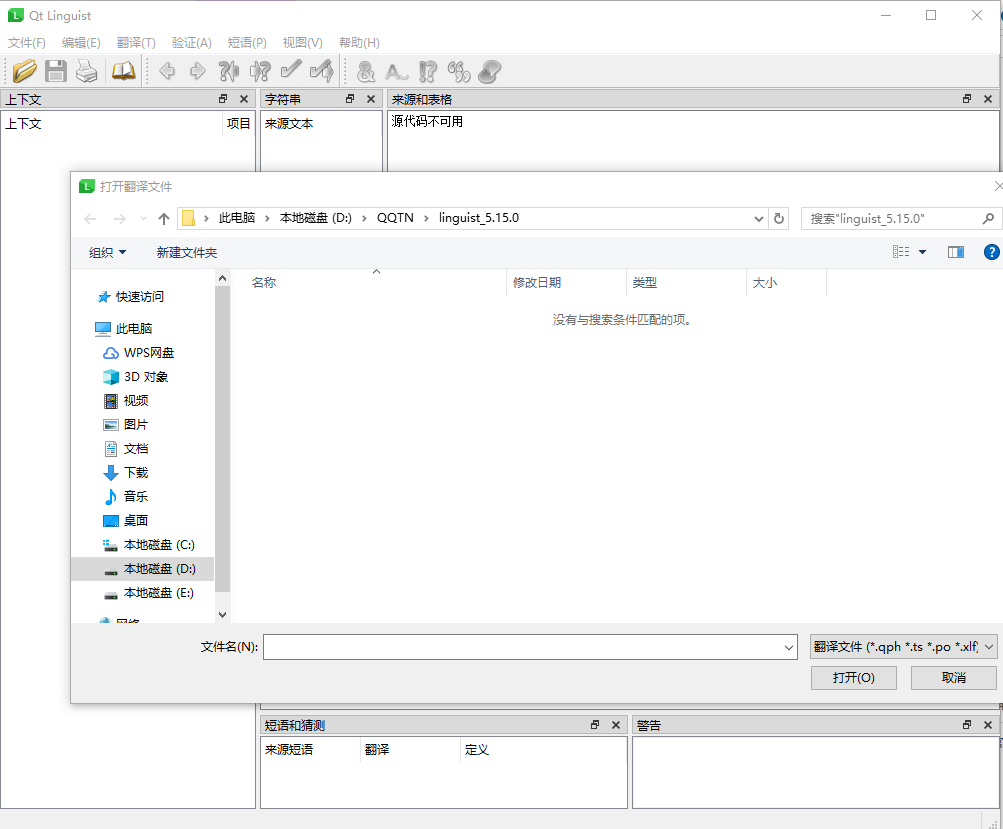Open the 翻译(T) menu

(136, 43)
